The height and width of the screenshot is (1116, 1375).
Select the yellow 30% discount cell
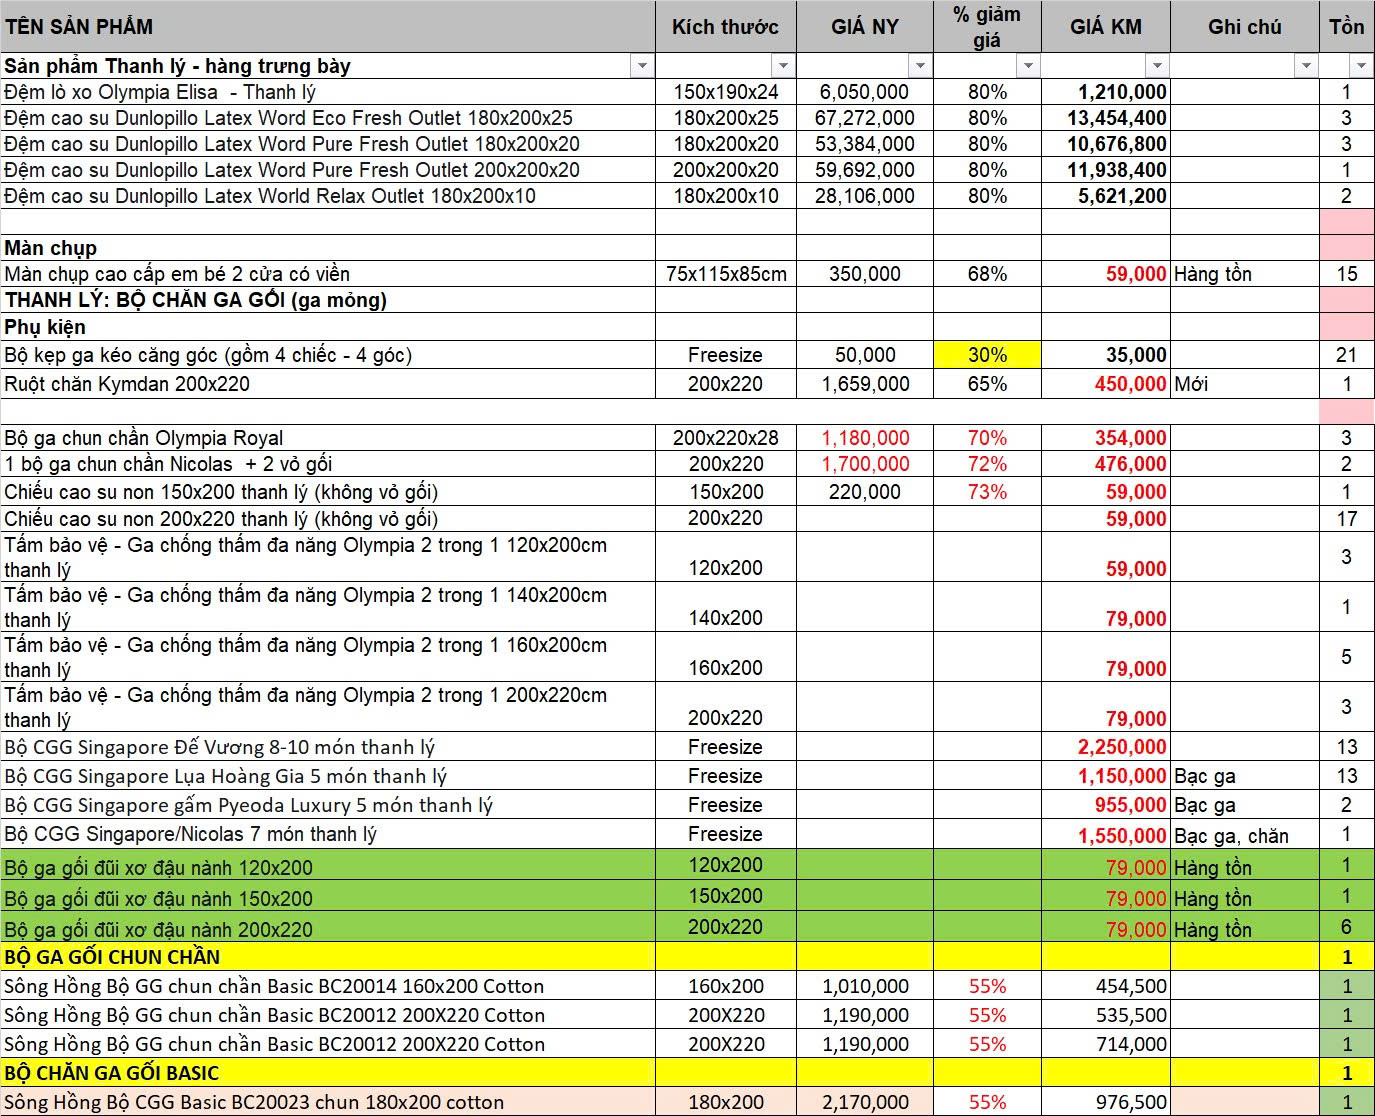[987, 355]
